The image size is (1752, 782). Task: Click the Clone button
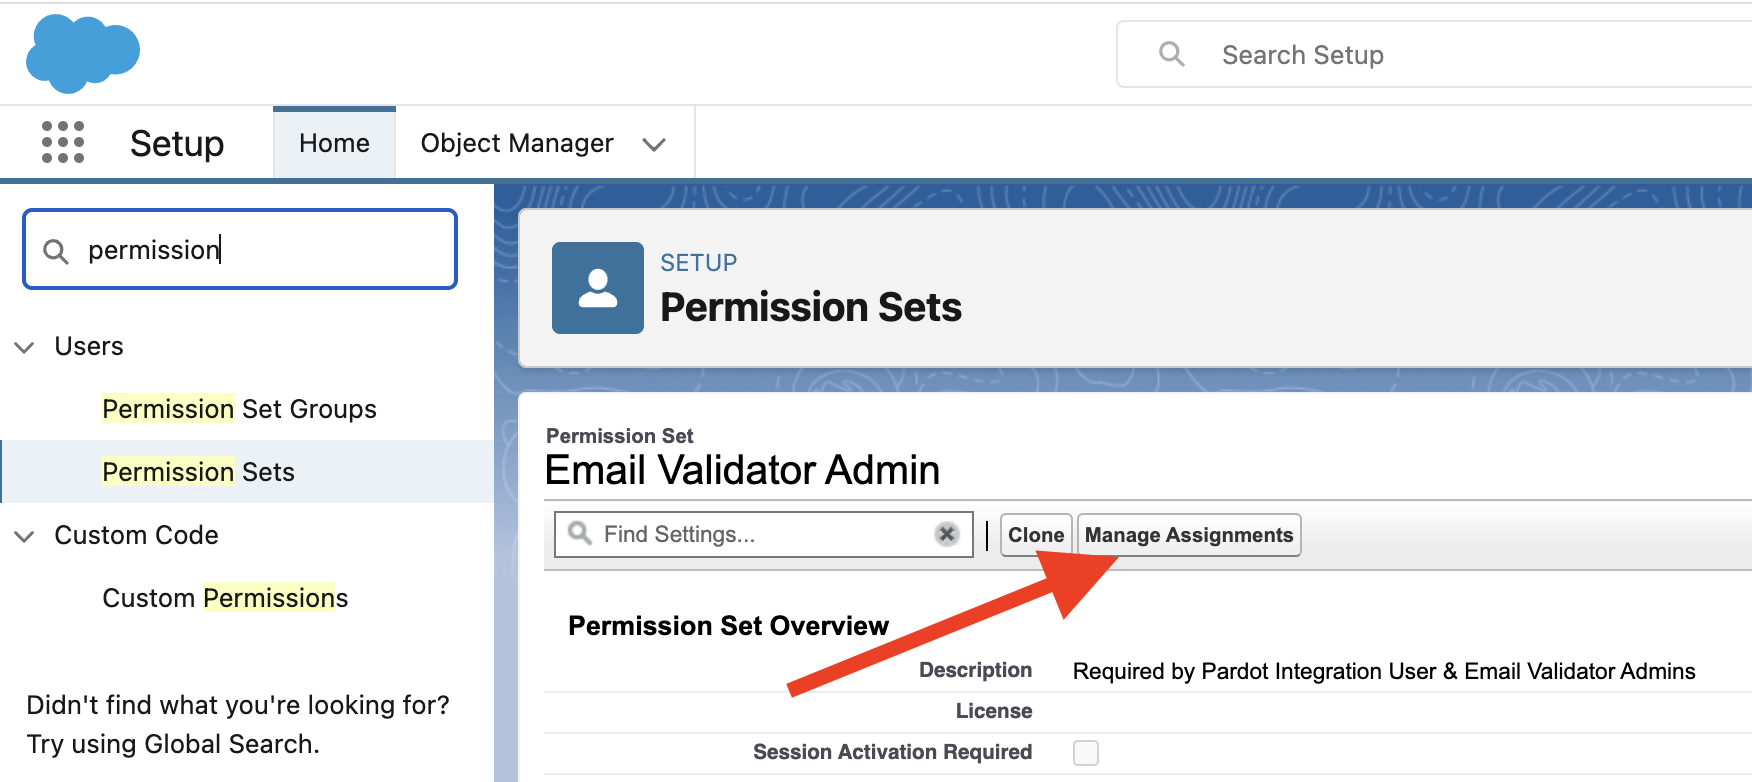click(x=1035, y=534)
